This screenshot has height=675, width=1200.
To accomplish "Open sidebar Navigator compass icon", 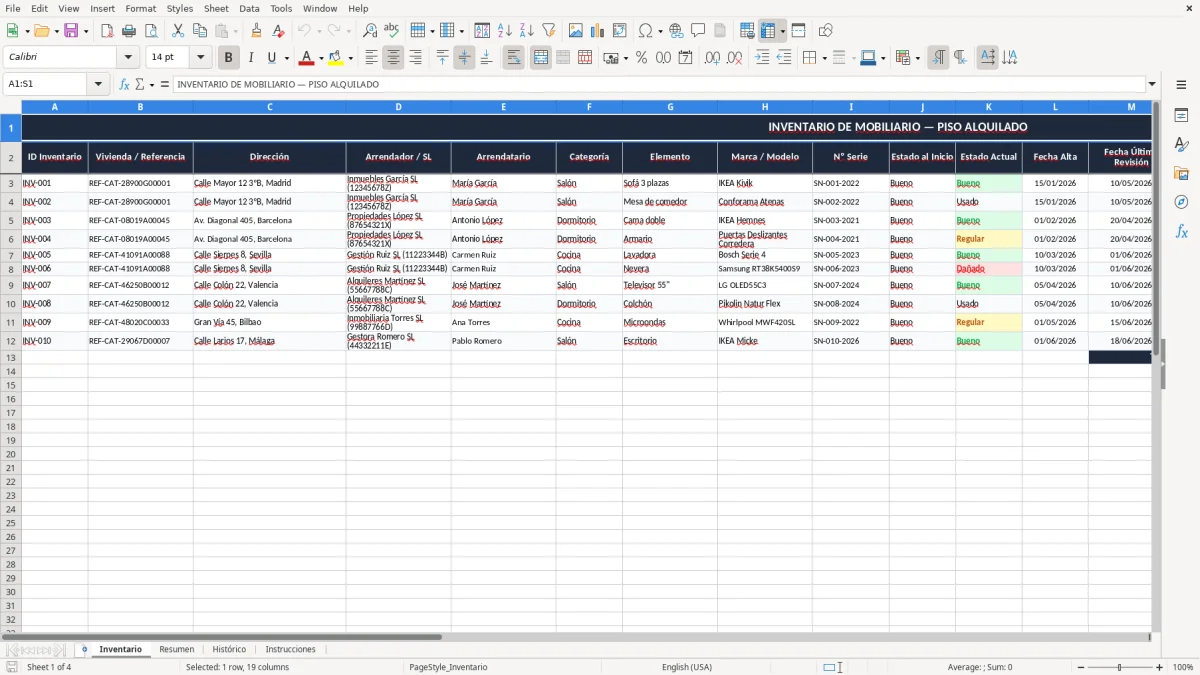I will [x=1181, y=202].
